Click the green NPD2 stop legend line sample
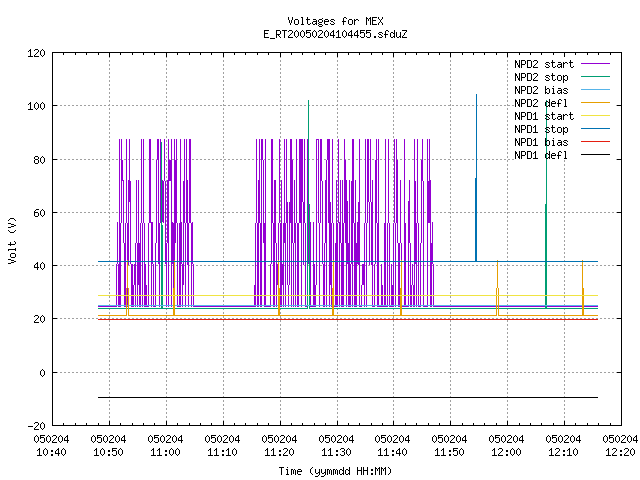The width and height of the screenshot is (640, 480). pyautogui.click(x=595, y=76)
